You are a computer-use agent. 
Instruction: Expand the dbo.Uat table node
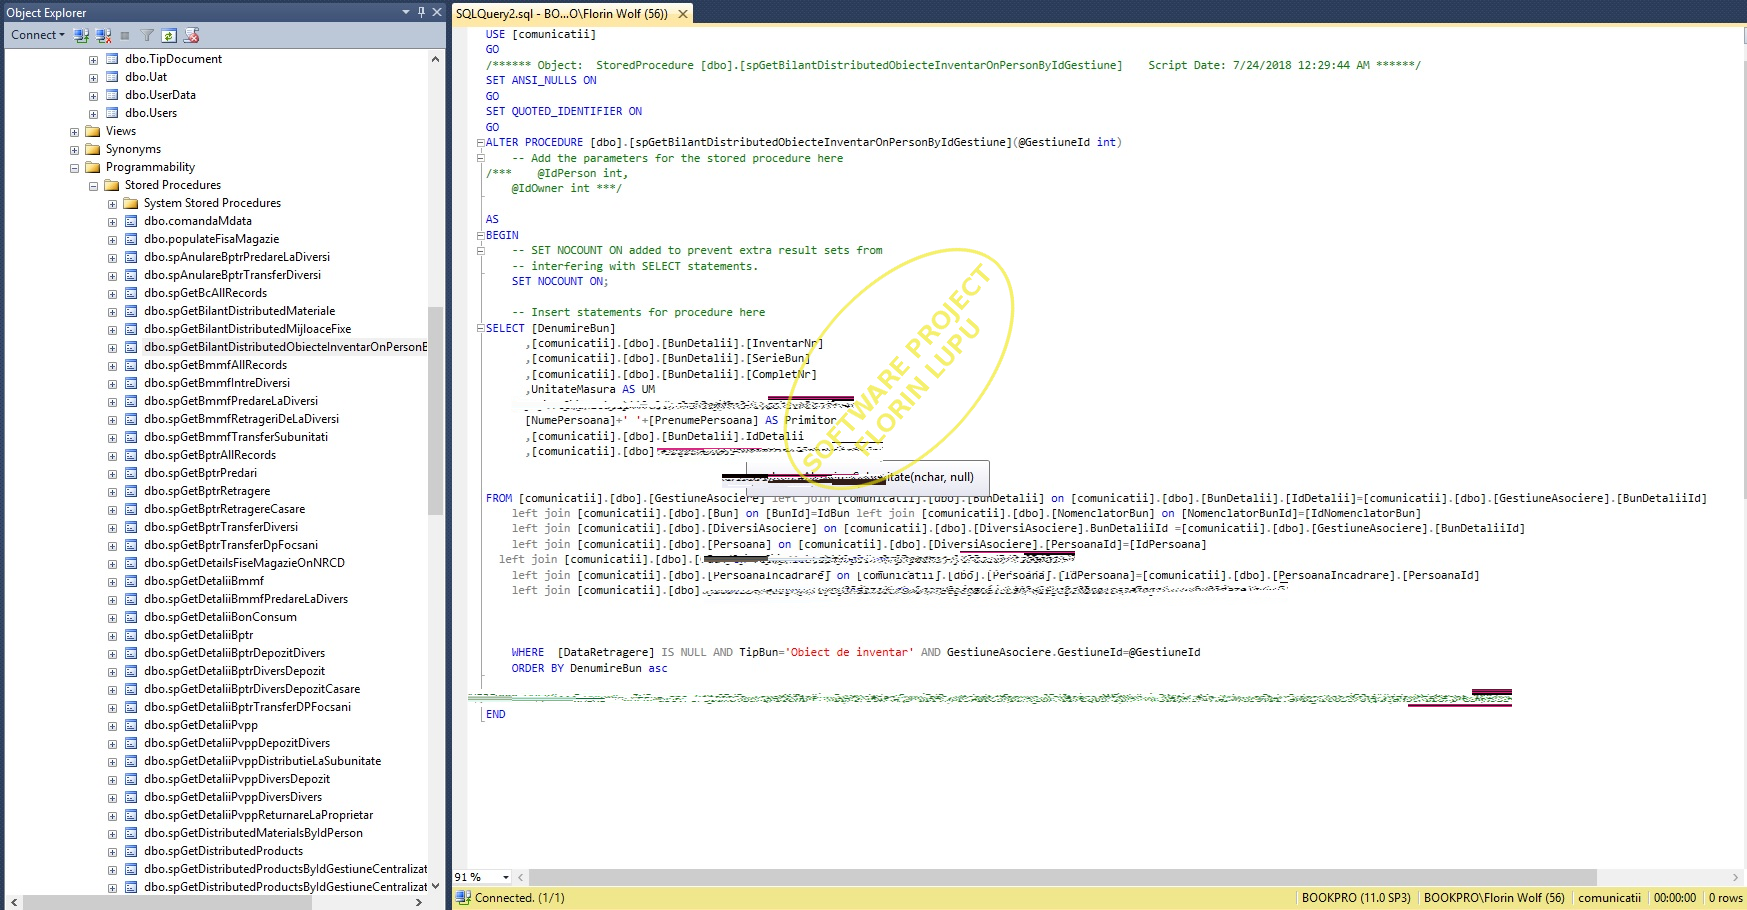[x=93, y=77]
